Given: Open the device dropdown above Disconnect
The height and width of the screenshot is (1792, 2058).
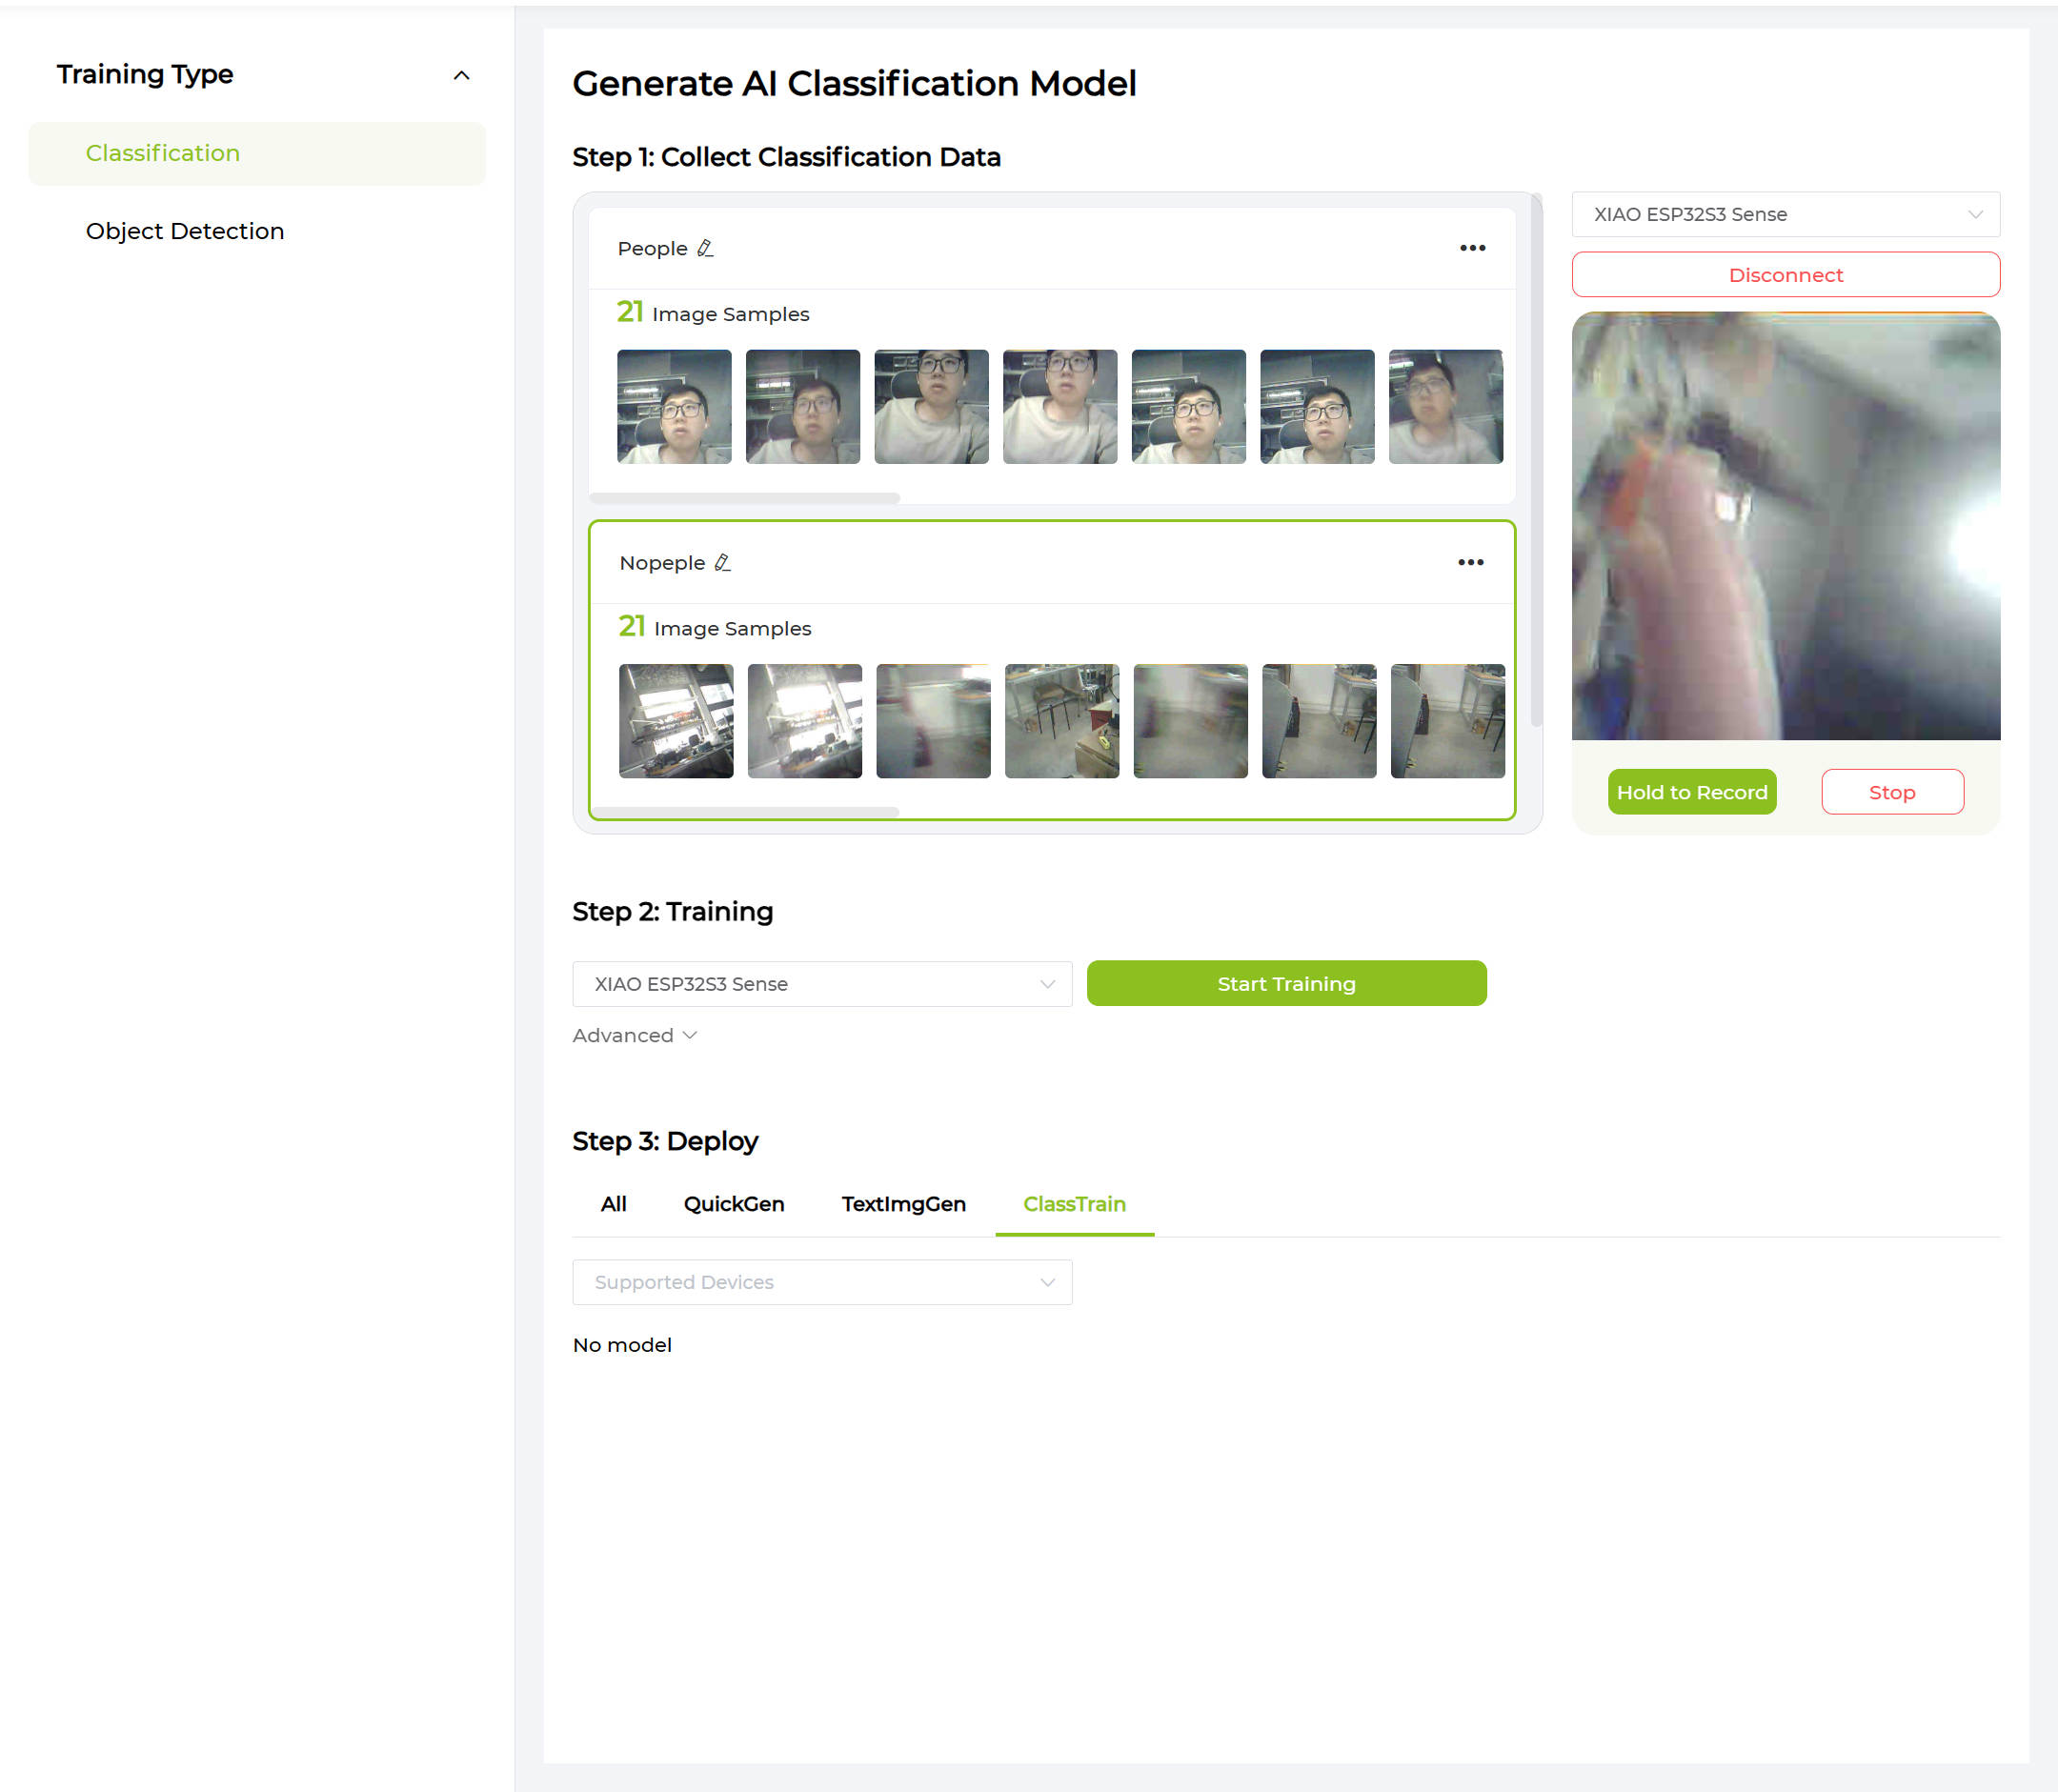Looking at the screenshot, I should coord(1785,214).
